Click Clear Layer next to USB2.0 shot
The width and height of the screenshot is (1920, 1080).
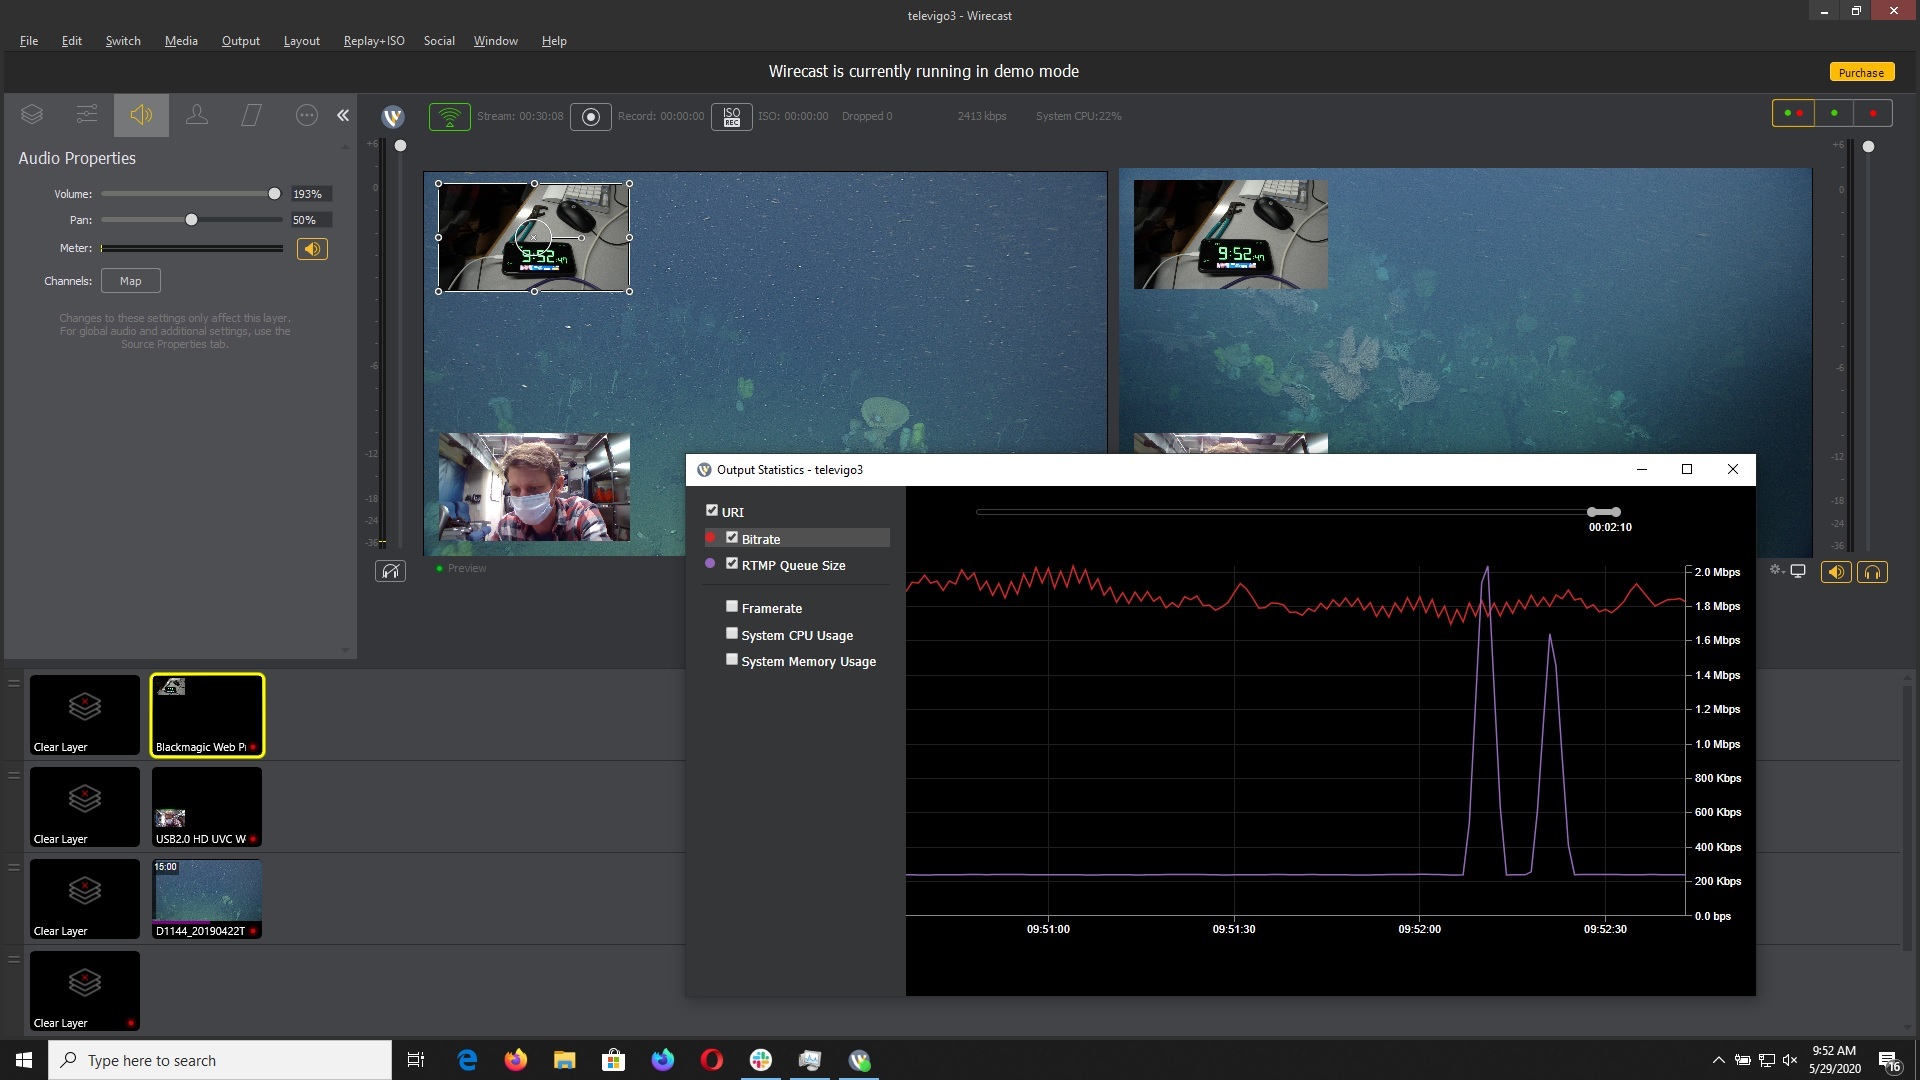85,807
